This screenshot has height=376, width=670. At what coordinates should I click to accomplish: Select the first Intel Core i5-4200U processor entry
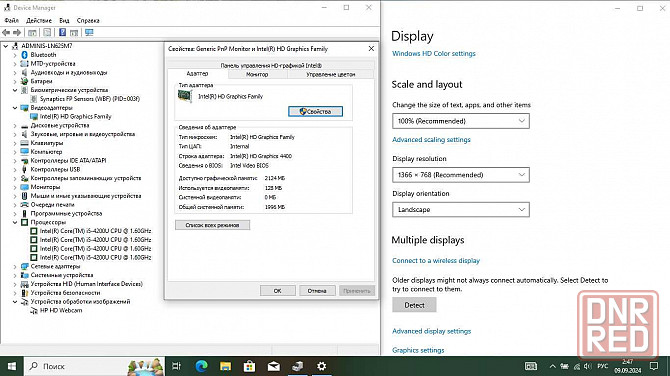95,231
